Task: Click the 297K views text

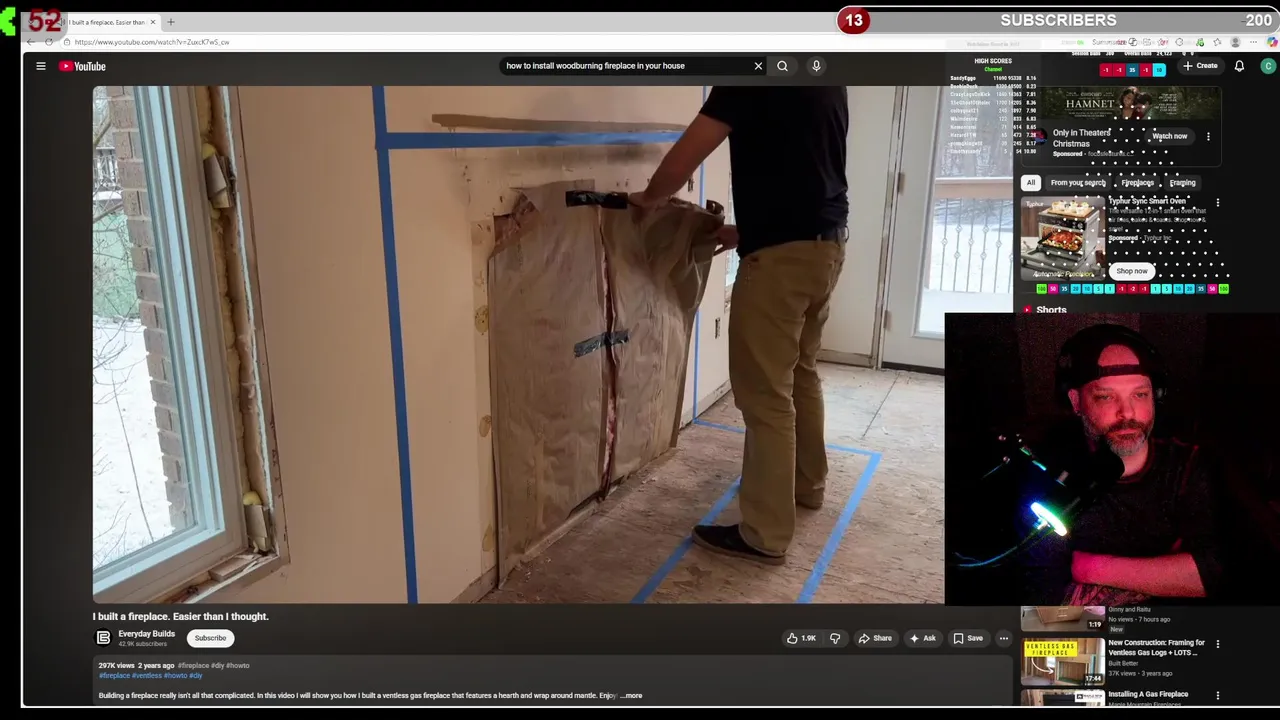Action: click(116, 665)
